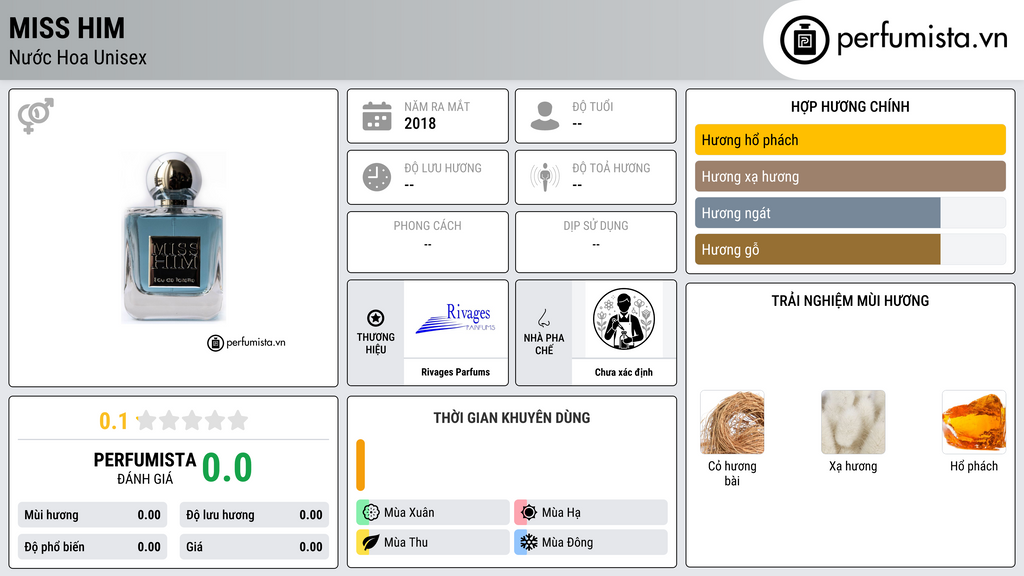Click the star badge Thương hiệu icon
This screenshot has height=576, width=1024.
coord(376,318)
